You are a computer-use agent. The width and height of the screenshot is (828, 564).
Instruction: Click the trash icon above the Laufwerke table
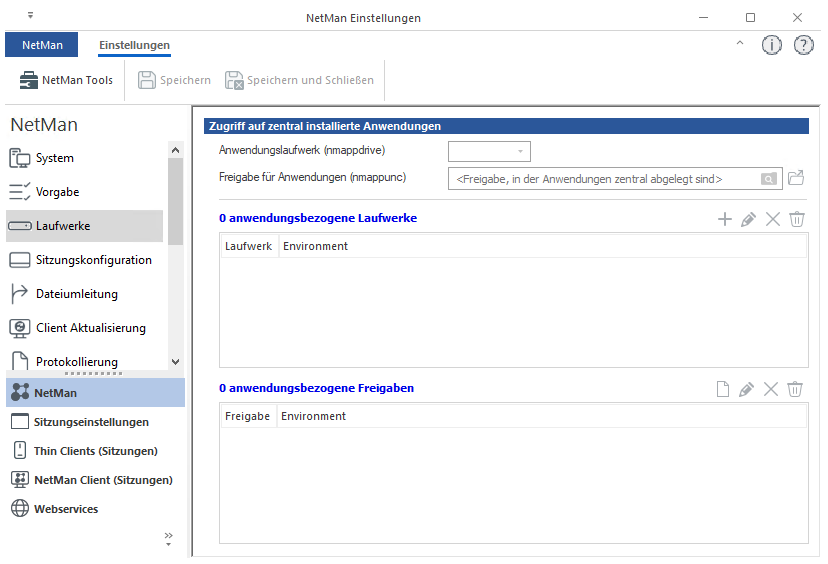(x=796, y=219)
